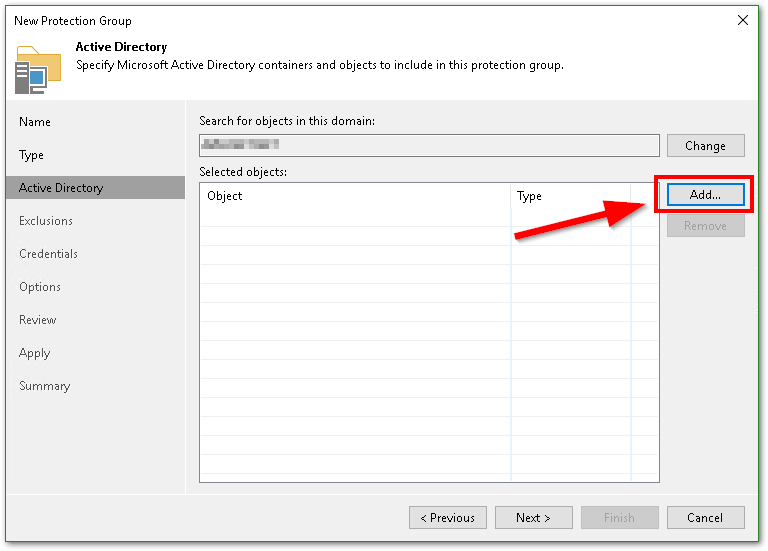The width and height of the screenshot is (768, 551).
Task: Click the protection group folder icon
Action: point(31,69)
